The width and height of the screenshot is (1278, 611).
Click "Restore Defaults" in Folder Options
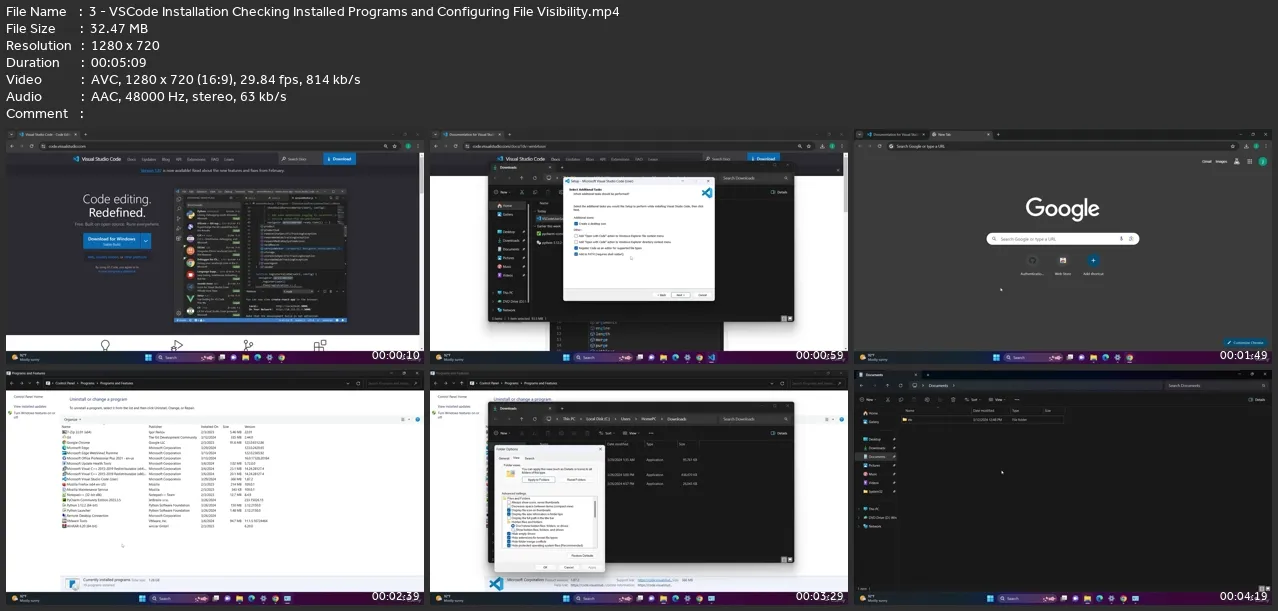tap(580, 555)
